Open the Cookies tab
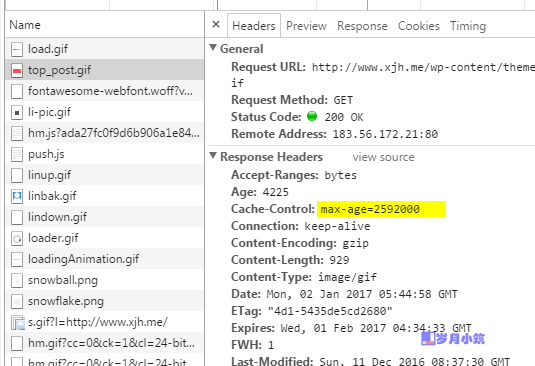Screen dimensions: 535x366 [419, 26]
